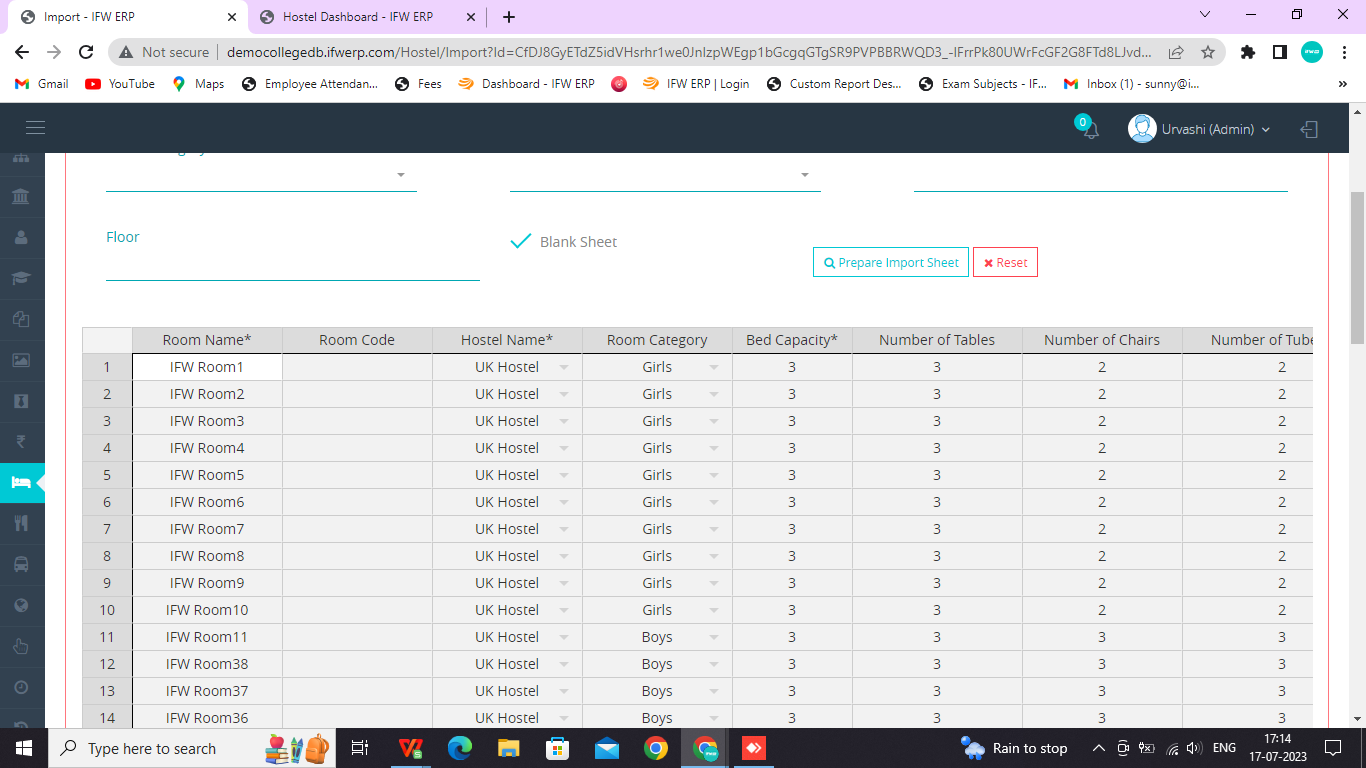Open the weather Rain to stop widget
Viewport: 1366px width, 768px height.
1014,748
